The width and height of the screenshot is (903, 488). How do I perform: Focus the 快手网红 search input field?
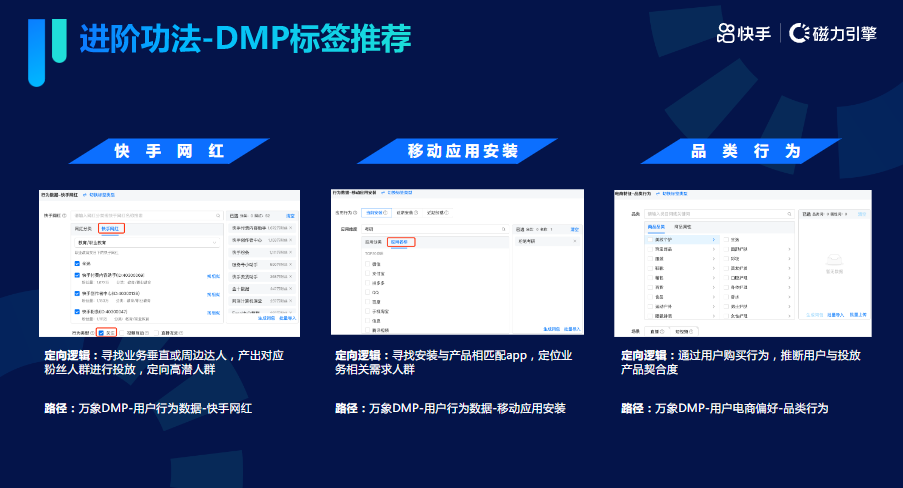(x=147, y=215)
